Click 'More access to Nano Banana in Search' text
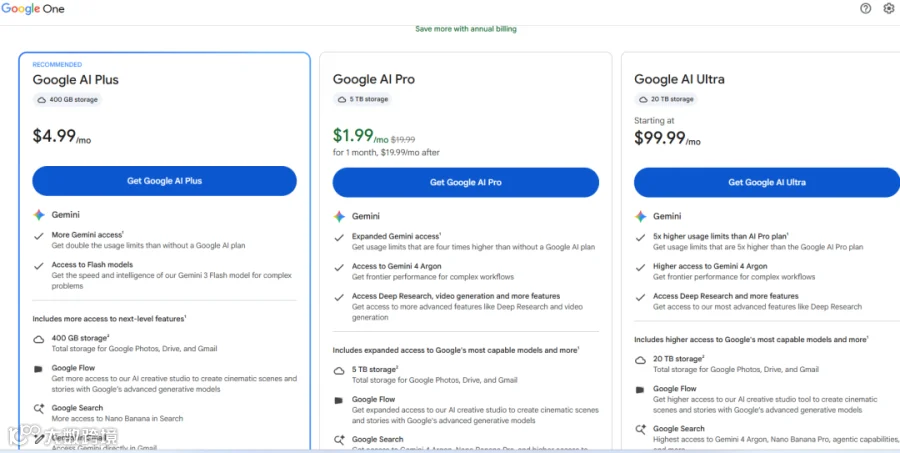Viewport: 900px width, 453px height. point(118,419)
